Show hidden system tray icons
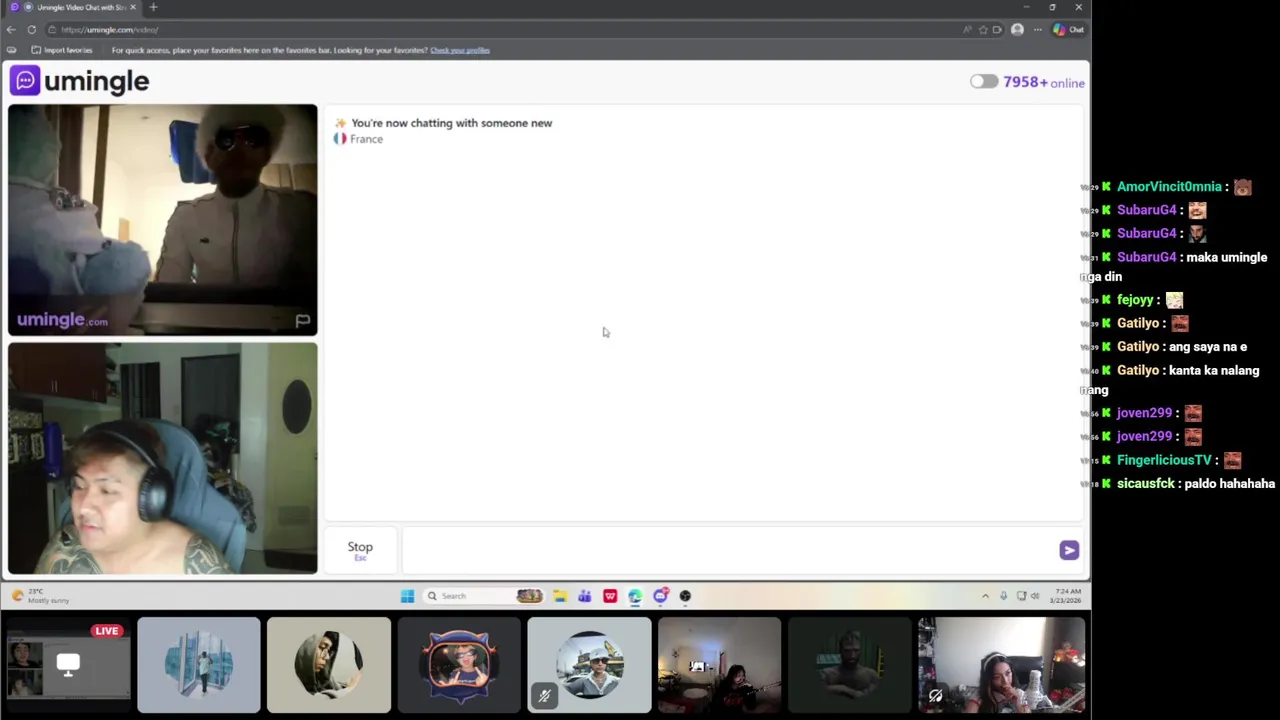The image size is (1280, 720). click(x=985, y=596)
